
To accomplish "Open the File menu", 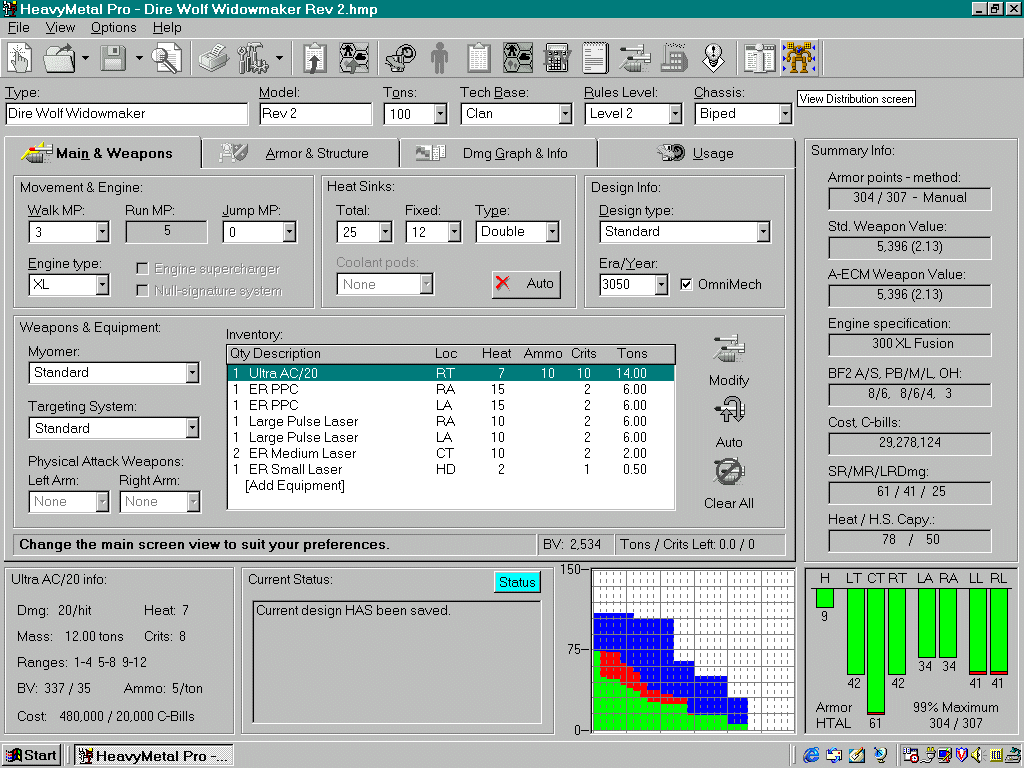I will point(18,27).
